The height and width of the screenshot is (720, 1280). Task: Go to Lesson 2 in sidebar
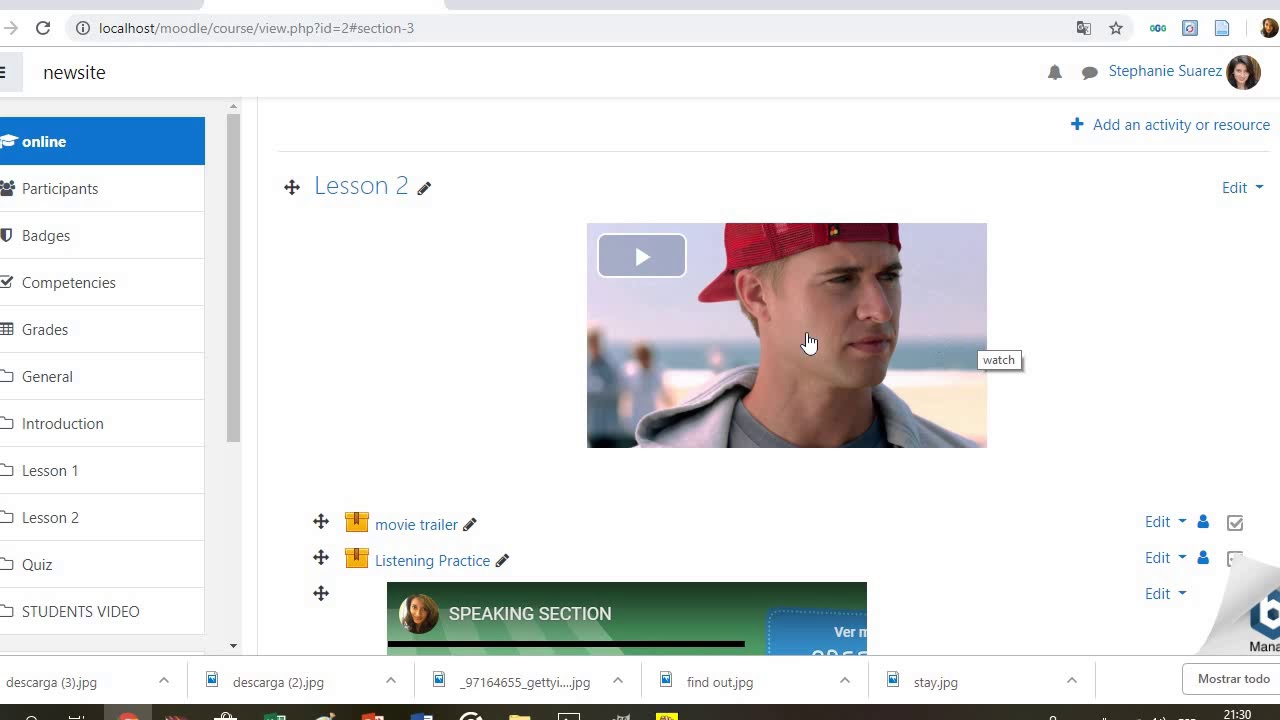pos(102,517)
